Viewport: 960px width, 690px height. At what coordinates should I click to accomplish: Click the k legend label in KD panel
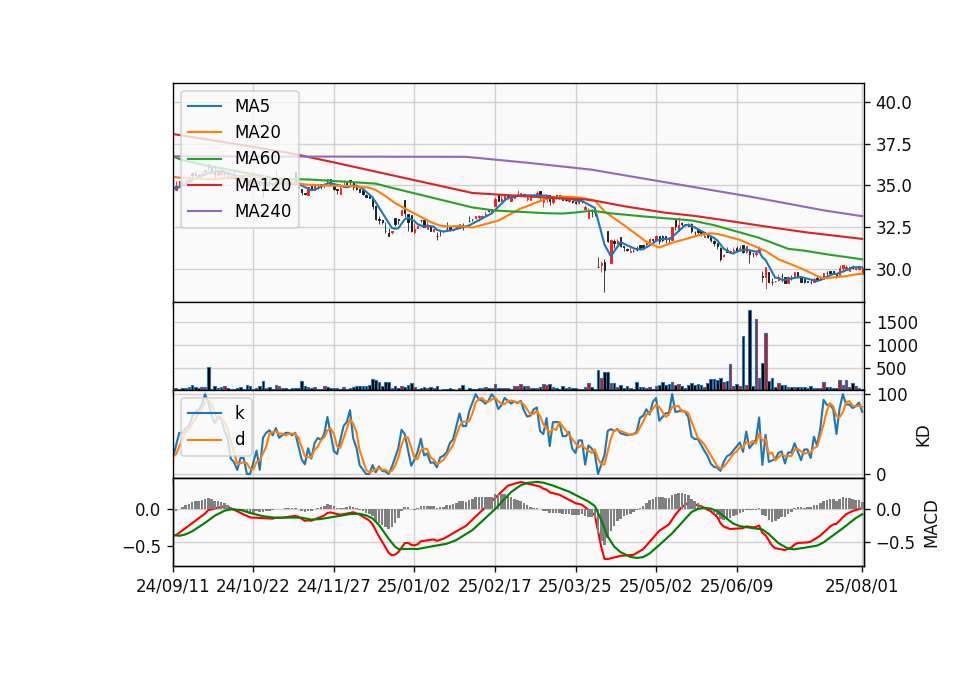coord(239,413)
